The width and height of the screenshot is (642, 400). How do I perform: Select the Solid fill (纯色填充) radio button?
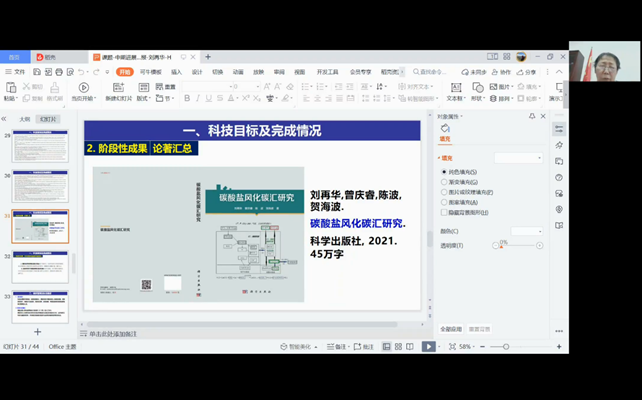click(x=444, y=172)
